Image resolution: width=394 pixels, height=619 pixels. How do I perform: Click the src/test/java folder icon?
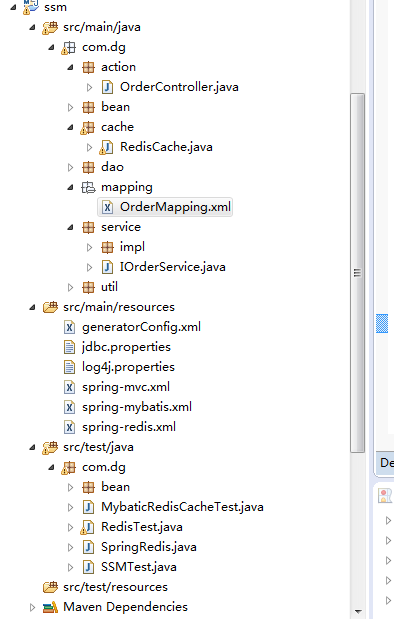pyautogui.click(x=50, y=448)
